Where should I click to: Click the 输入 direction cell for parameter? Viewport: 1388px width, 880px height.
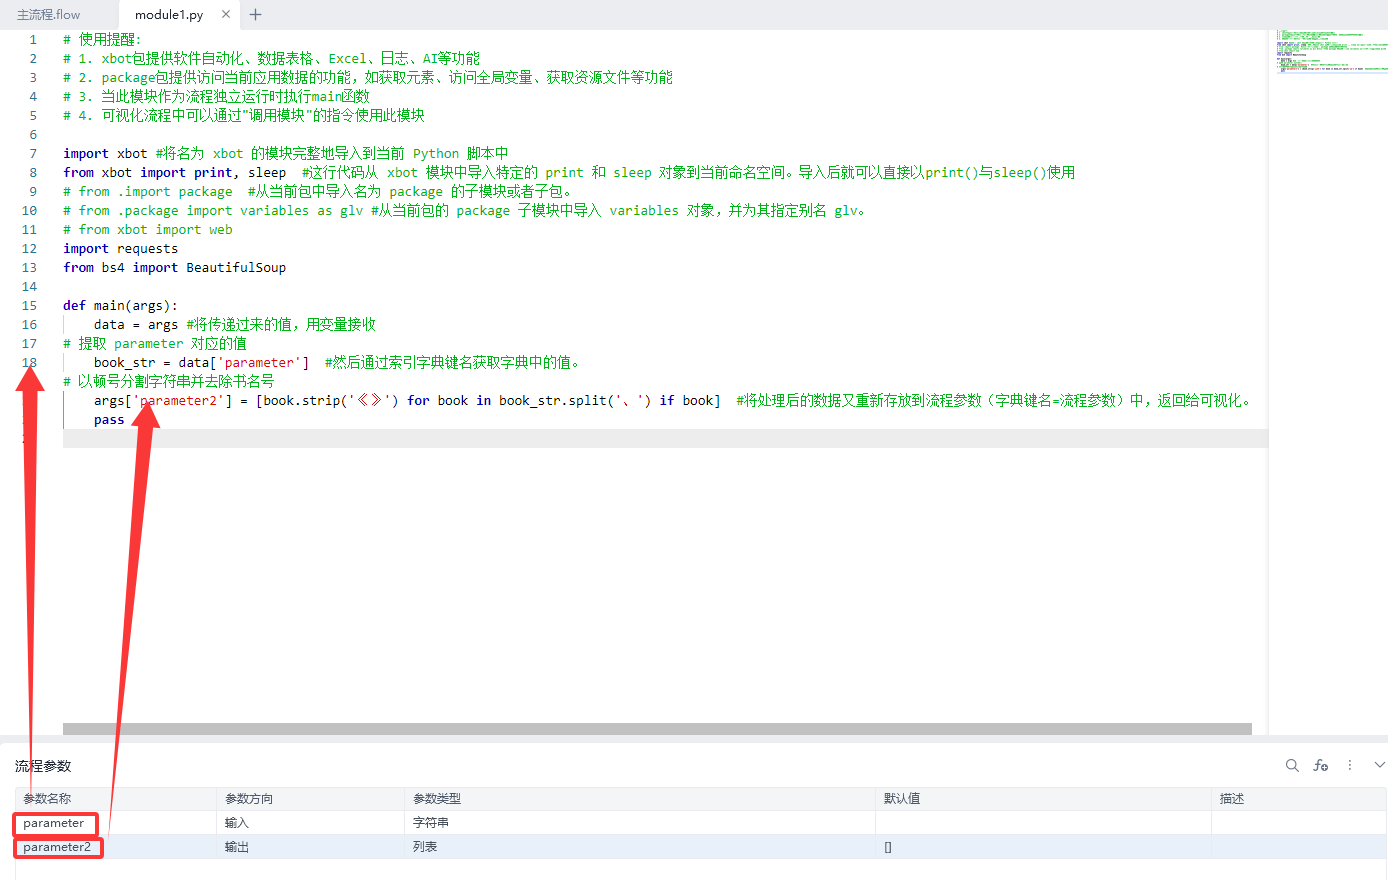[237, 823]
